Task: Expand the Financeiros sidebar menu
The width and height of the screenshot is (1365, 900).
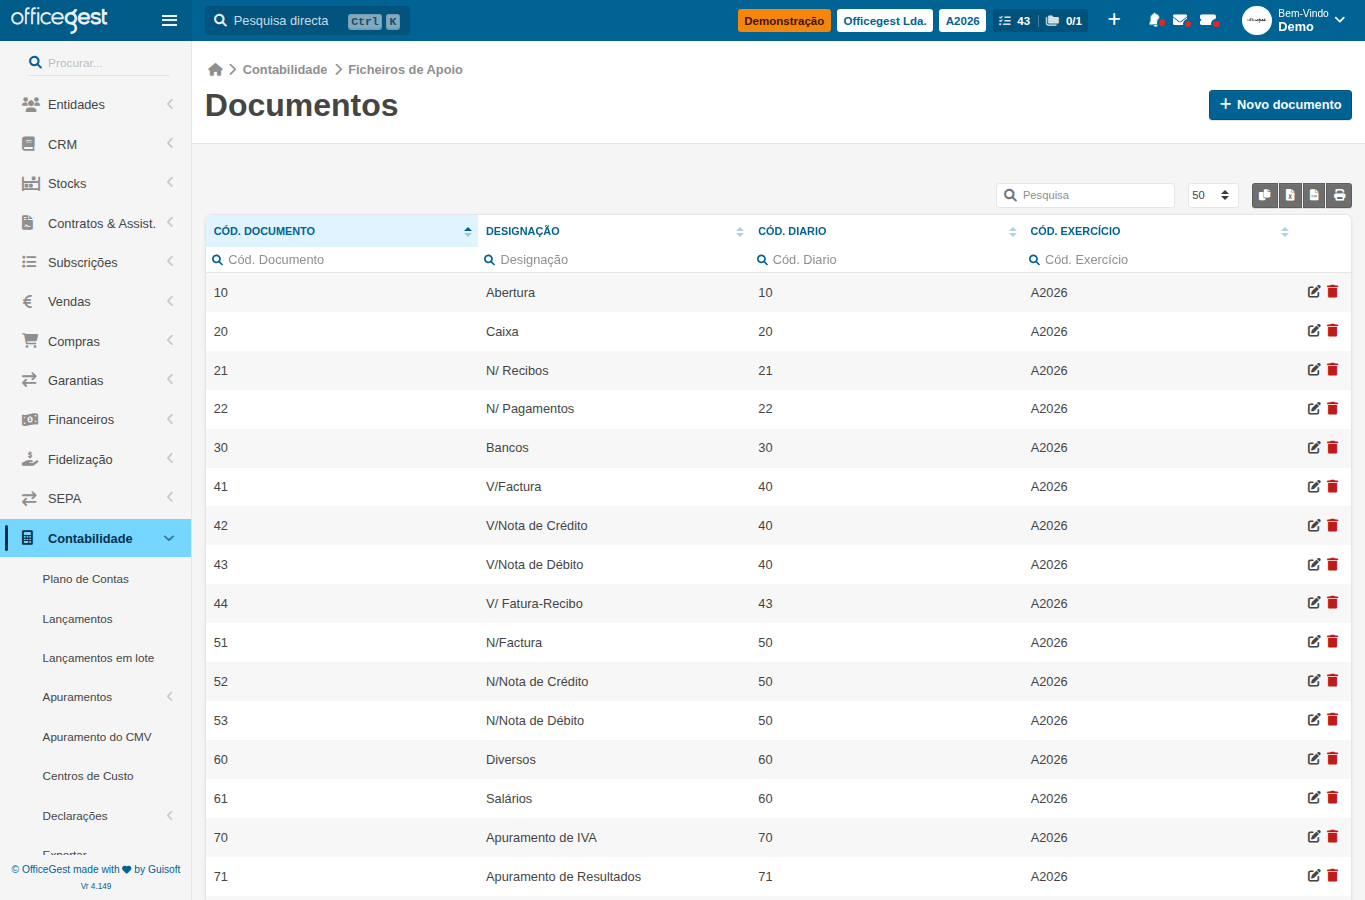Action: coord(96,419)
